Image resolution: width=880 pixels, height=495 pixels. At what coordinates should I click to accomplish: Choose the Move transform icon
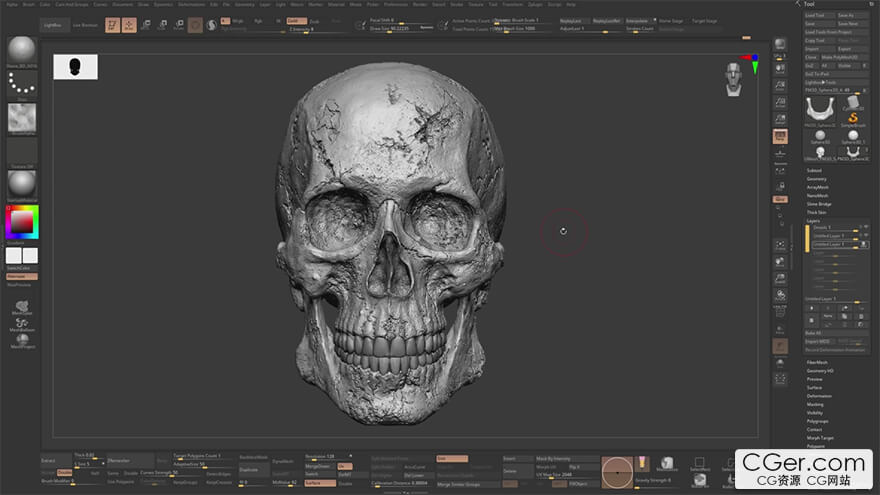point(146,25)
